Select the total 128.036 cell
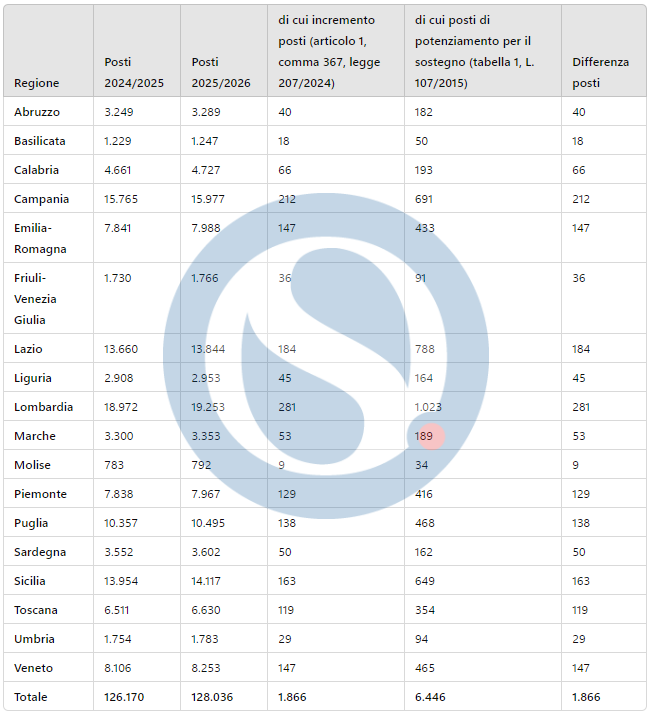 pos(213,697)
